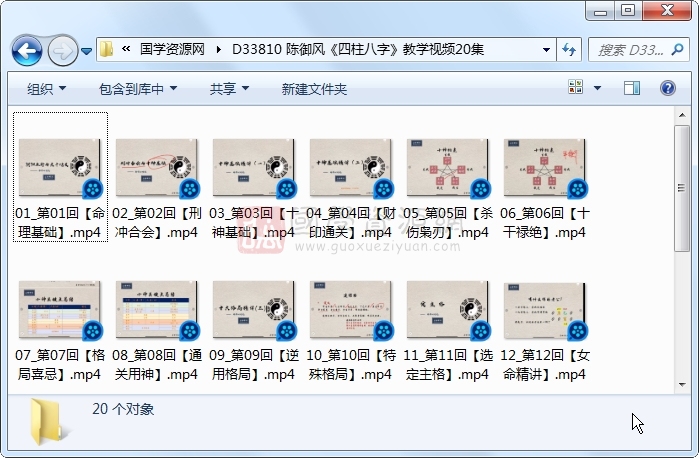Click filename text 09_第09回【逆用格局】.mp4
This screenshot has height=458, width=699.
coord(254,364)
